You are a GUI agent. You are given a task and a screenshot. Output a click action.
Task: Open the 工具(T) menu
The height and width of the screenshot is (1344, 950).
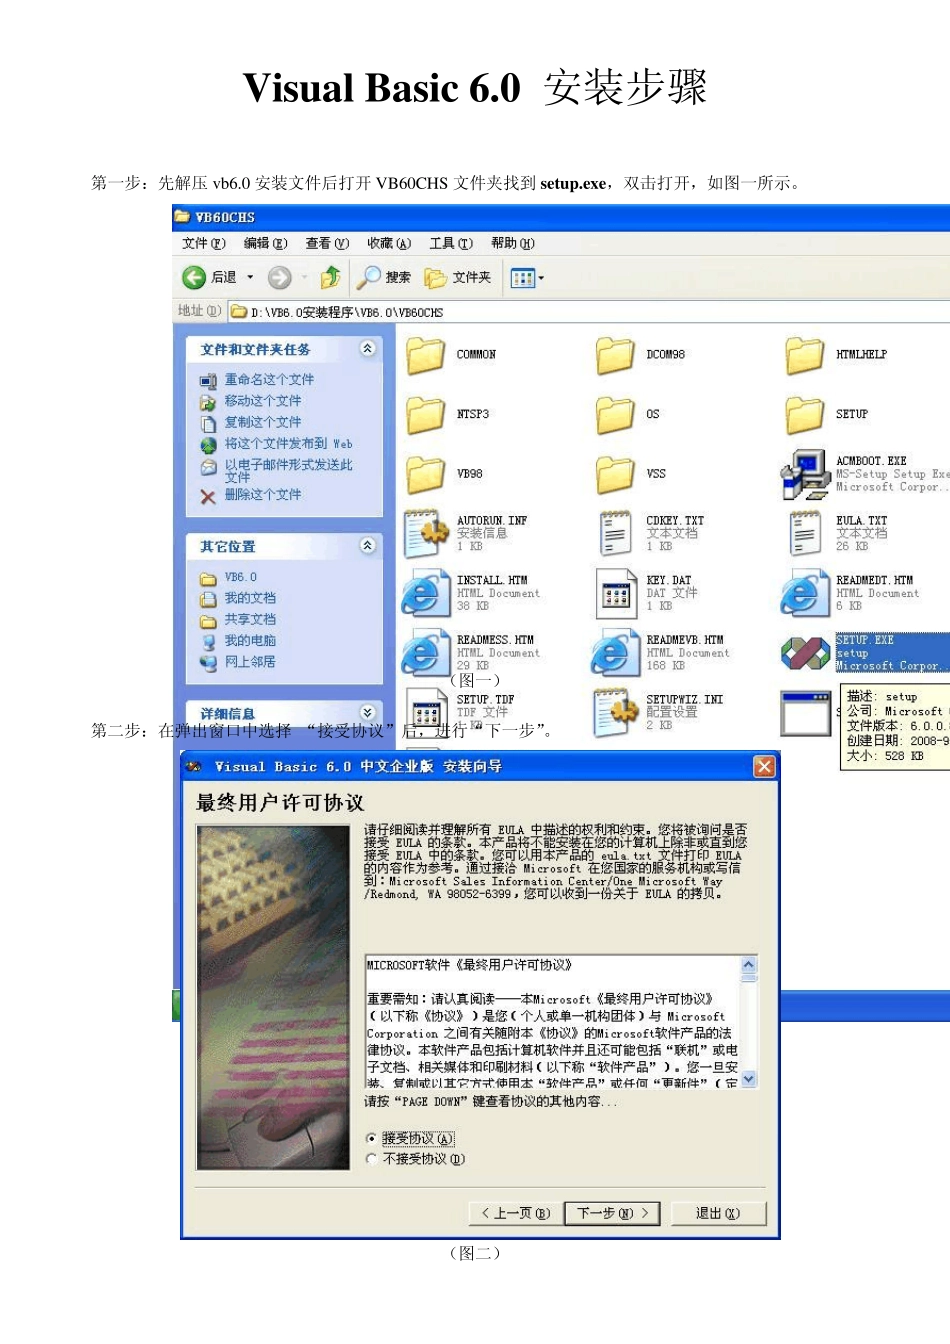pos(451,243)
